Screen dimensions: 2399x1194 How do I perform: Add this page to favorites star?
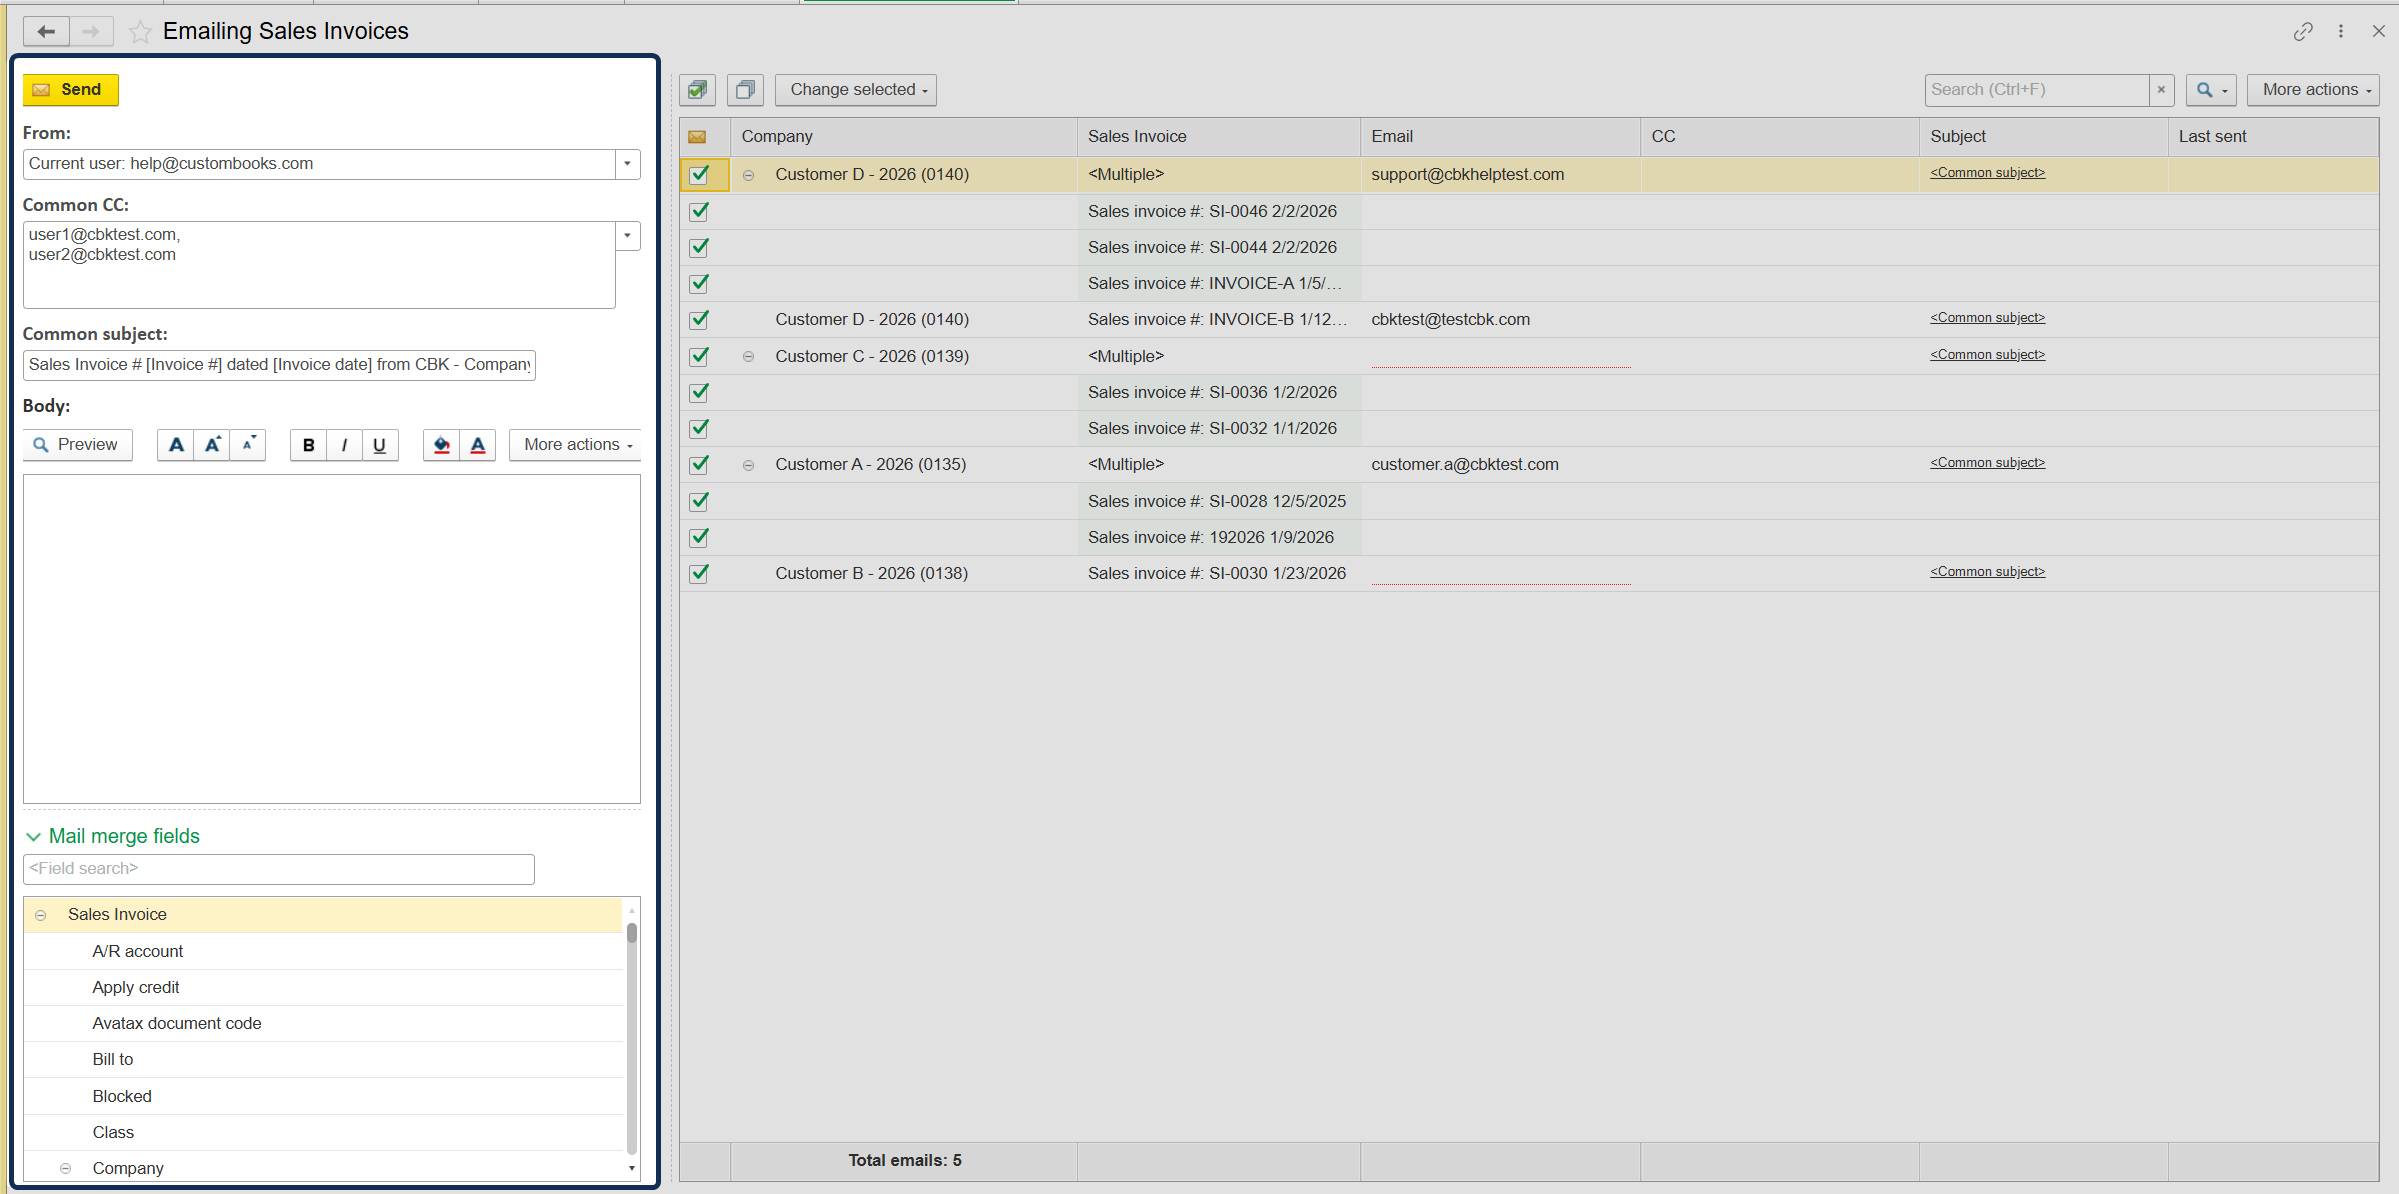[141, 32]
